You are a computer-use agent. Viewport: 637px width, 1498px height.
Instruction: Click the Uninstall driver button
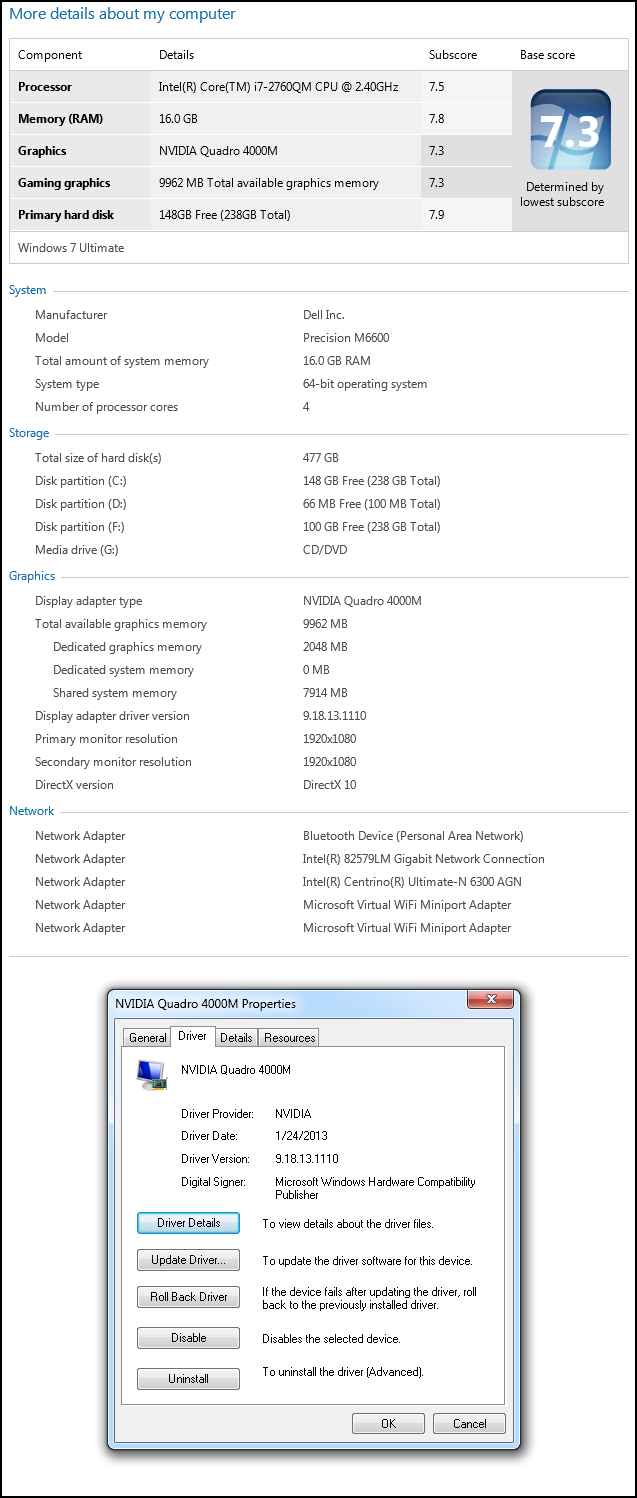[x=188, y=1379]
